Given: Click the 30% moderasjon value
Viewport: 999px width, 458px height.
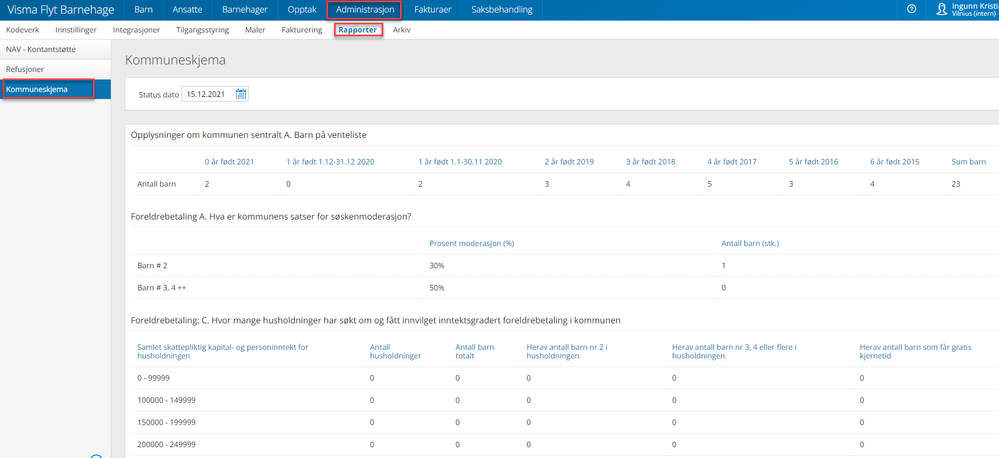Looking at the screenshot, I should tap(437, 265).
